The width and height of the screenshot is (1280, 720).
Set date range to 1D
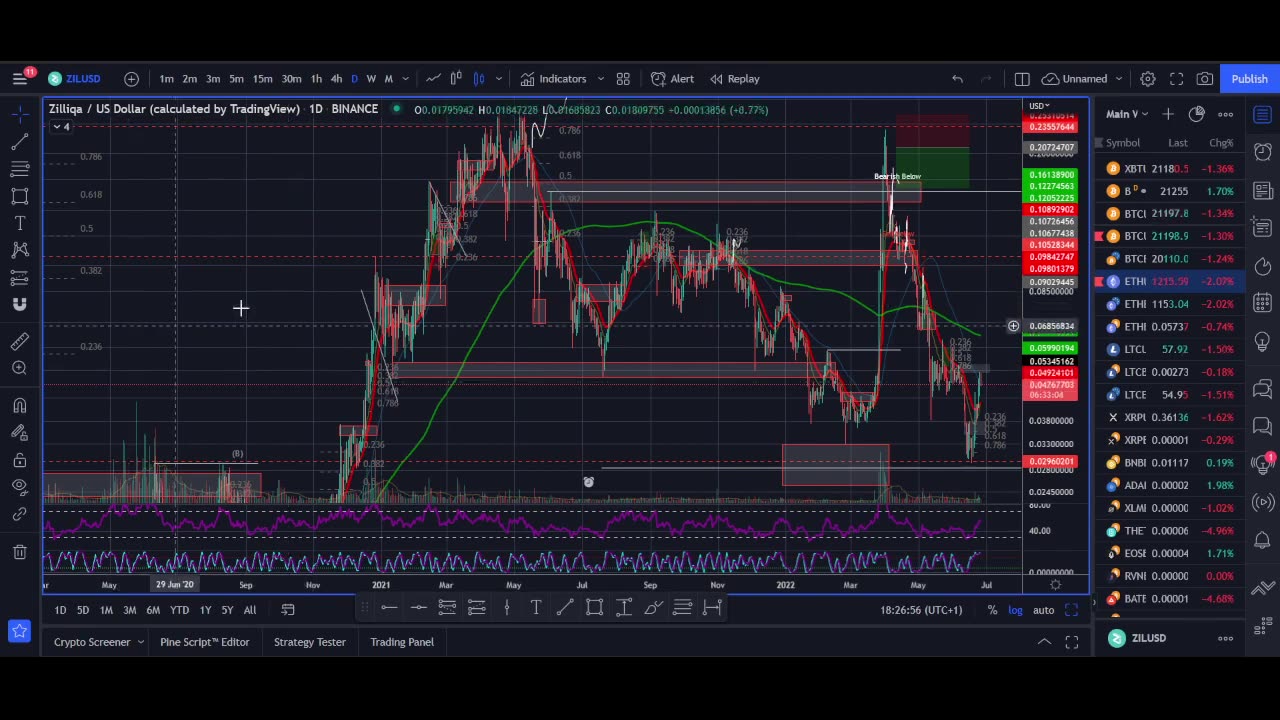tap(60, 610)
